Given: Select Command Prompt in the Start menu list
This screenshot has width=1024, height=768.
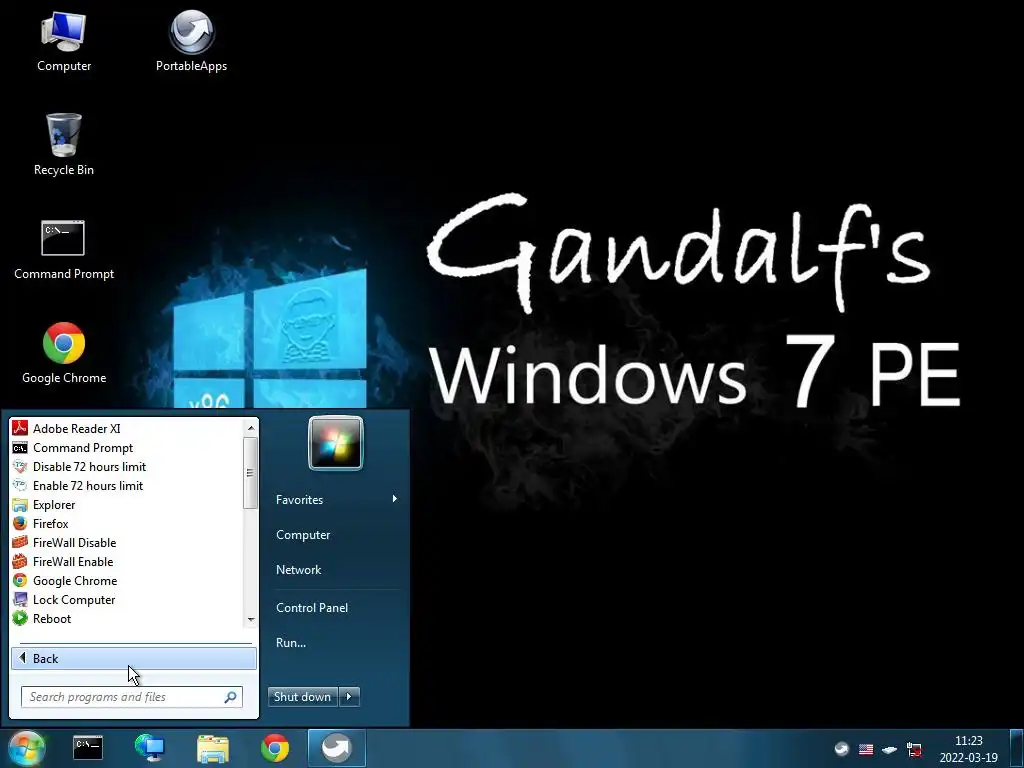Looking at the screenshot, I should tap(128, 447).
